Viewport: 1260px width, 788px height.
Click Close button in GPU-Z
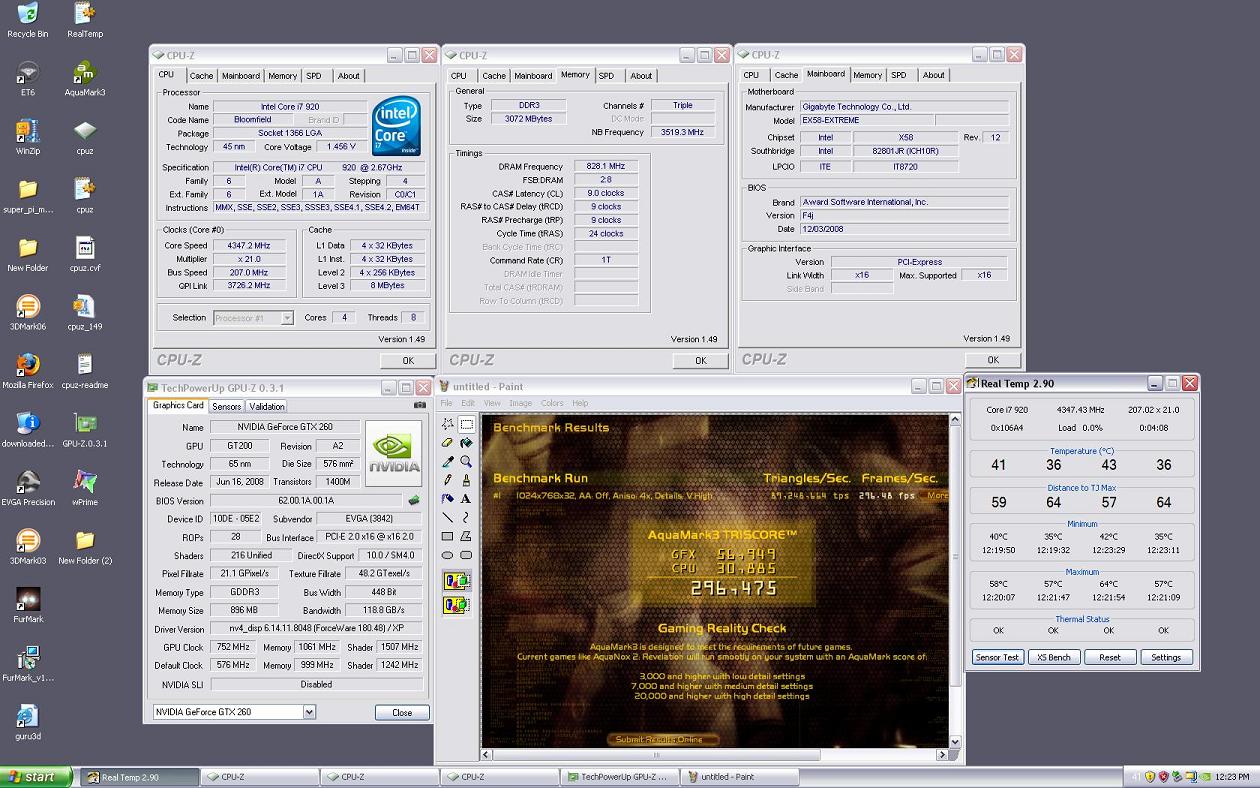click(x=402, y=713)
